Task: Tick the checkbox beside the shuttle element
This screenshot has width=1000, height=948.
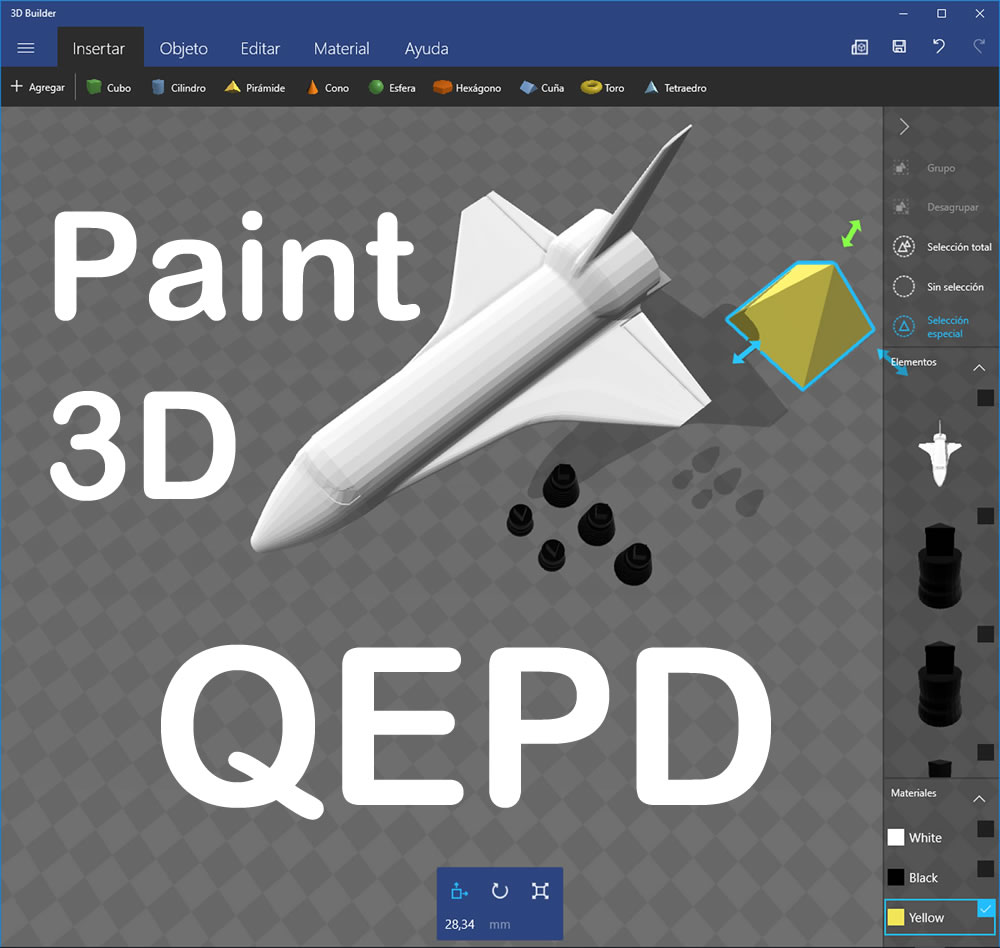Action: tap(985, 398)
